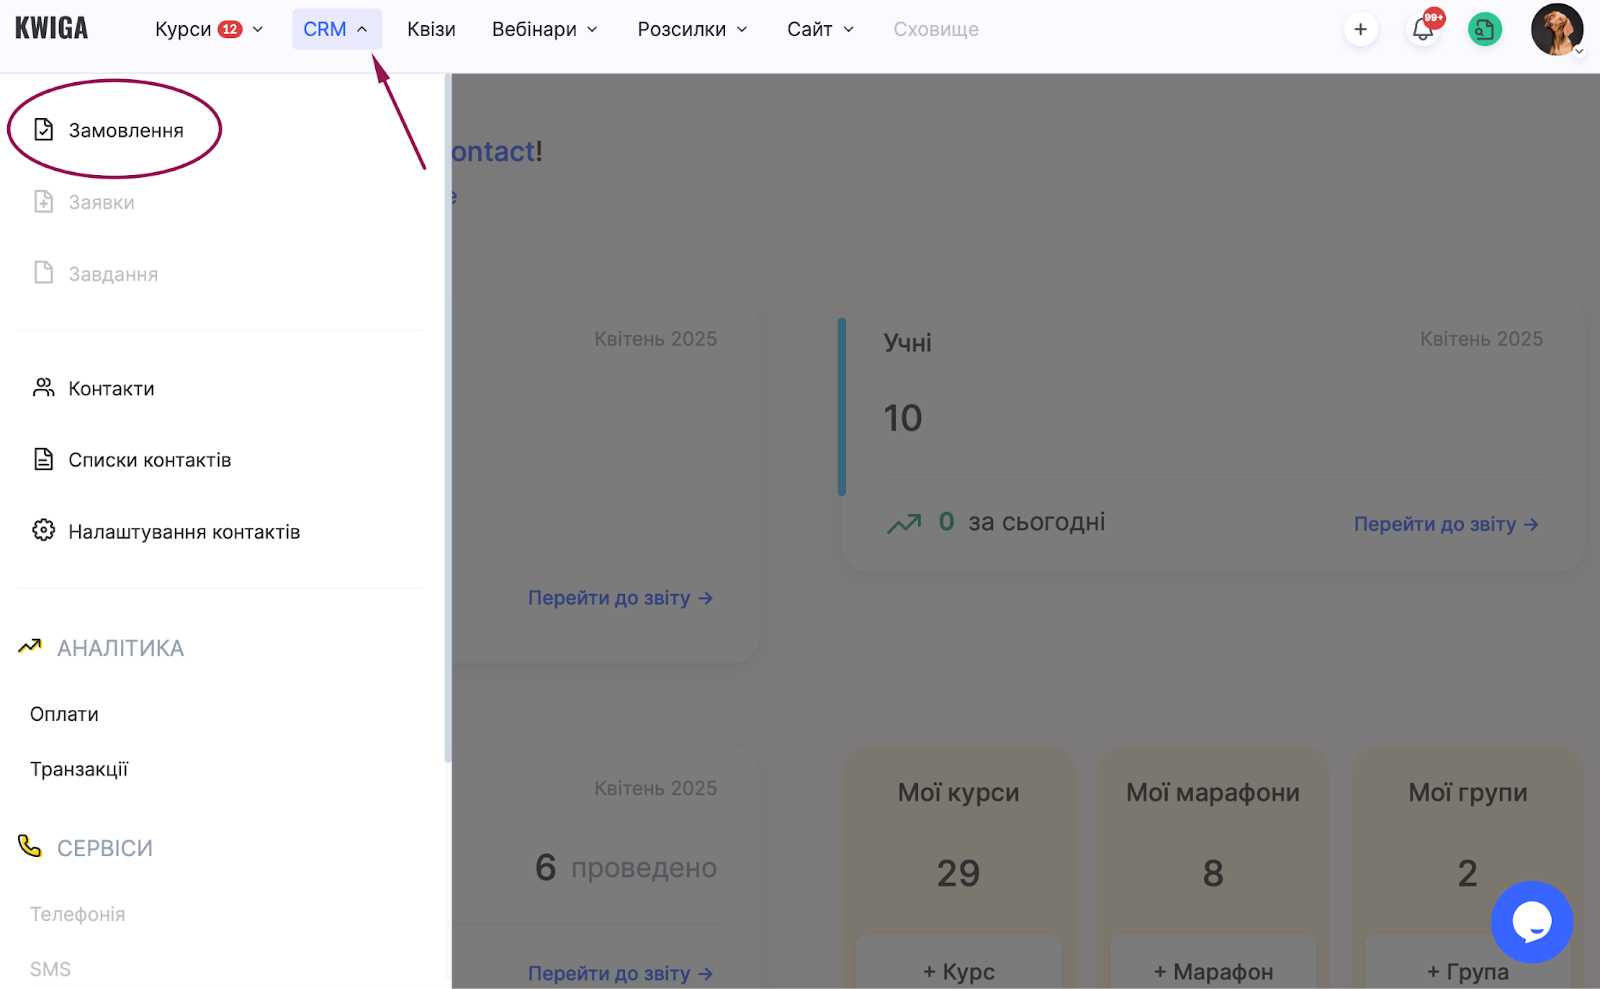This screenshot has width=1600, height=989.
Task: Open the Налаштування контактів gear icon
Action: (43, 530)
